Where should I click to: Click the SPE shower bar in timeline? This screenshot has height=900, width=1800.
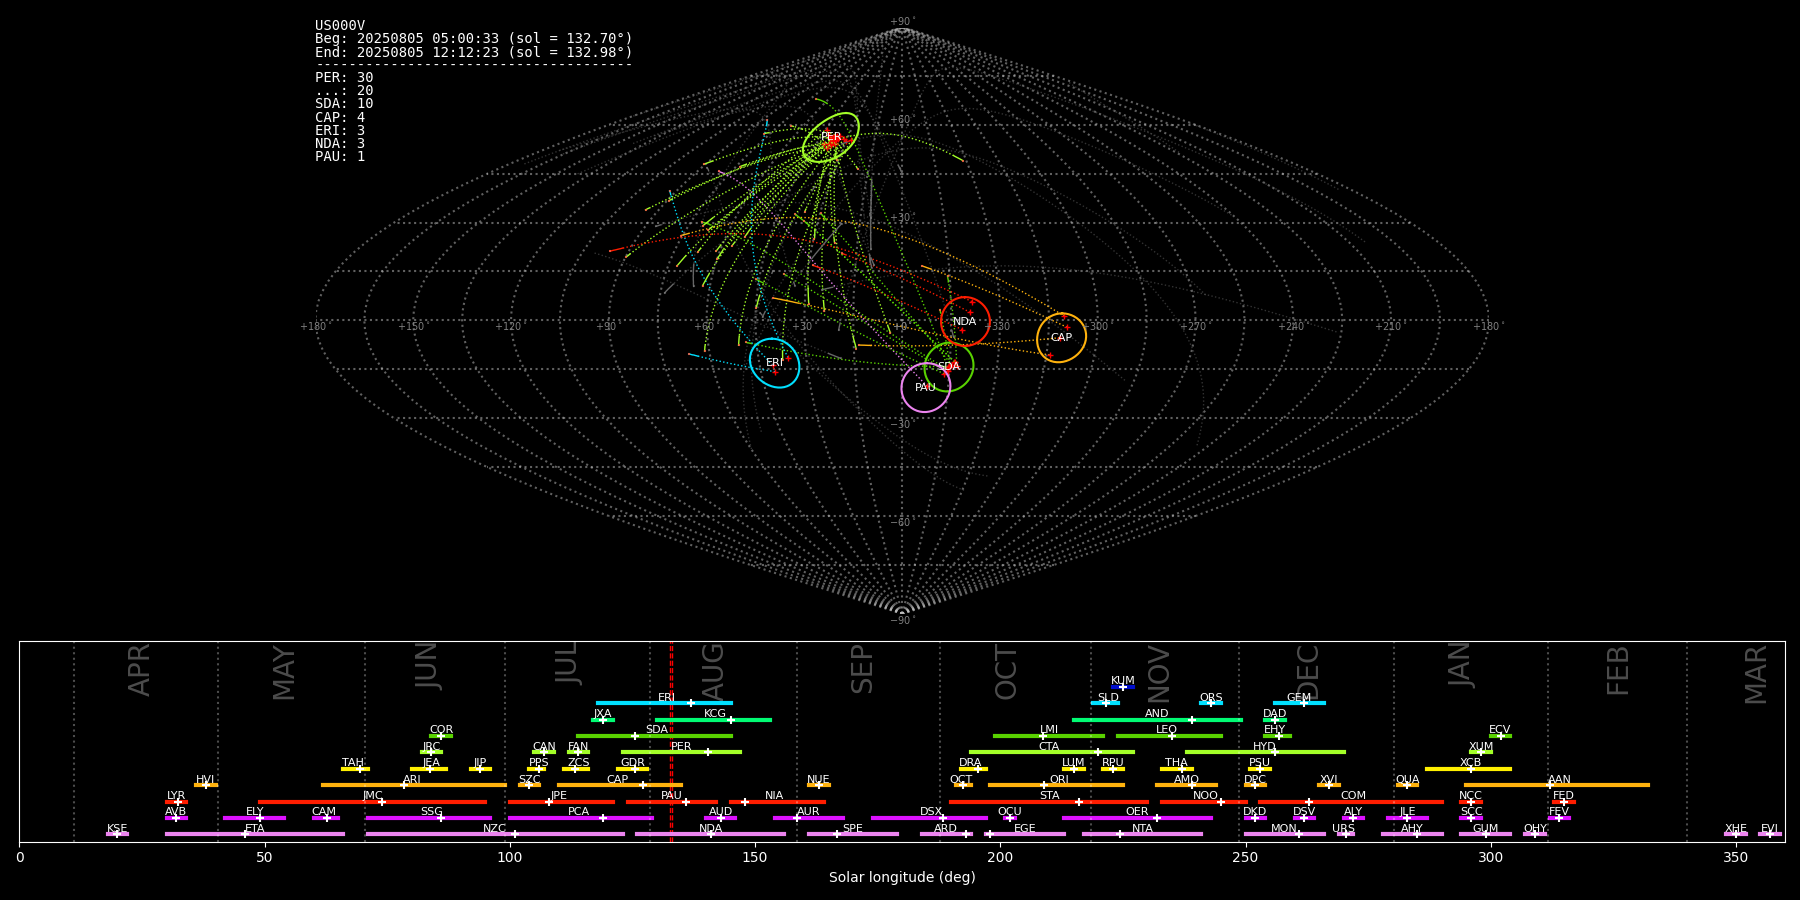coord(853,834)
